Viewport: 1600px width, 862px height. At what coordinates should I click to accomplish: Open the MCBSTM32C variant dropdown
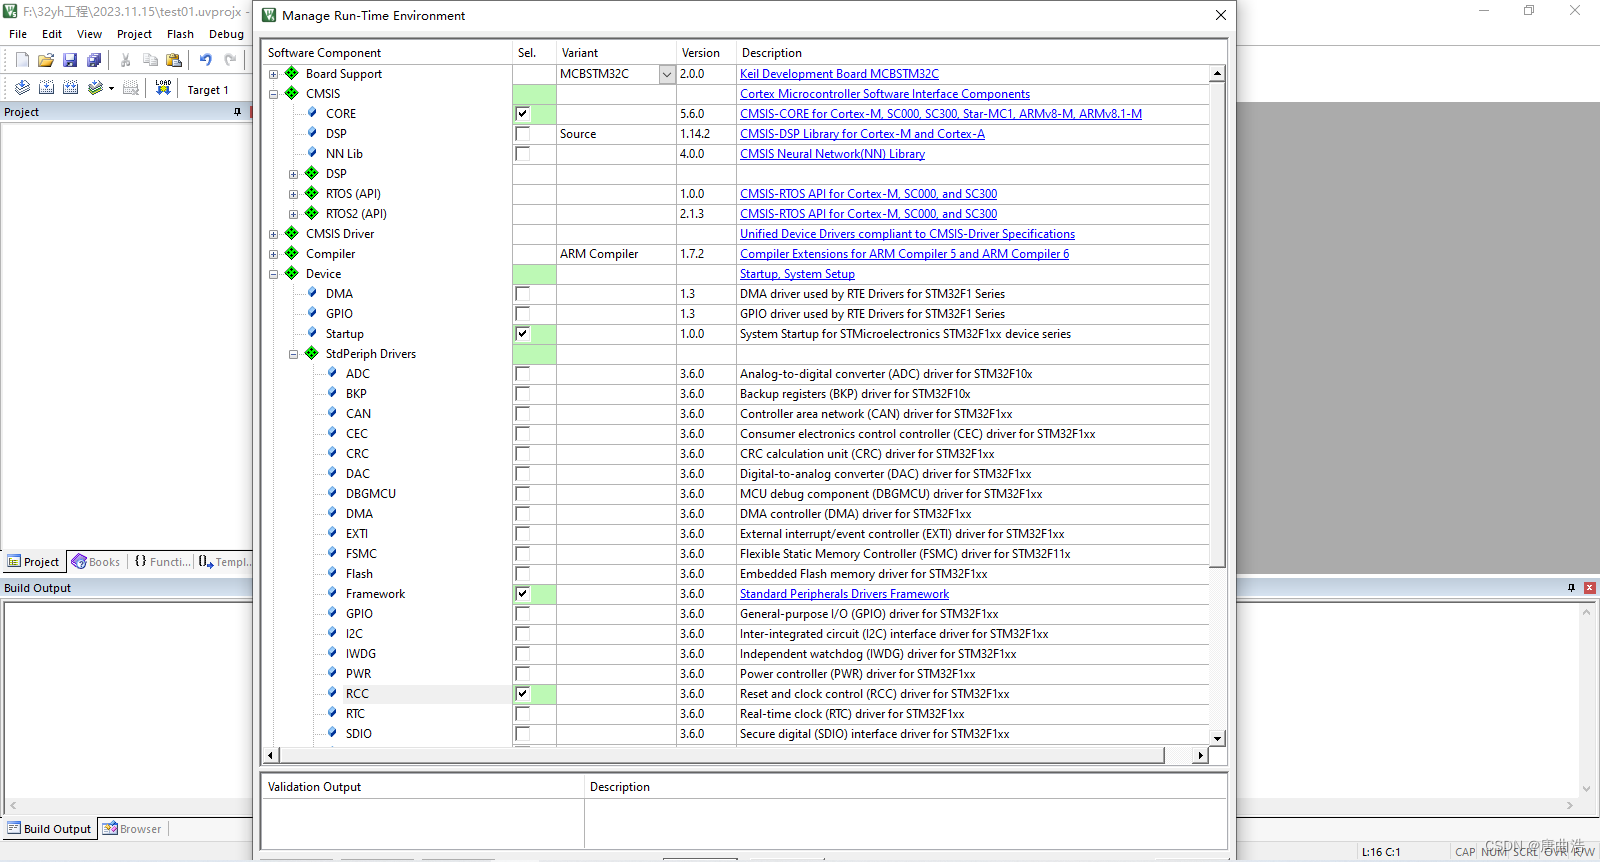point(667,74)
